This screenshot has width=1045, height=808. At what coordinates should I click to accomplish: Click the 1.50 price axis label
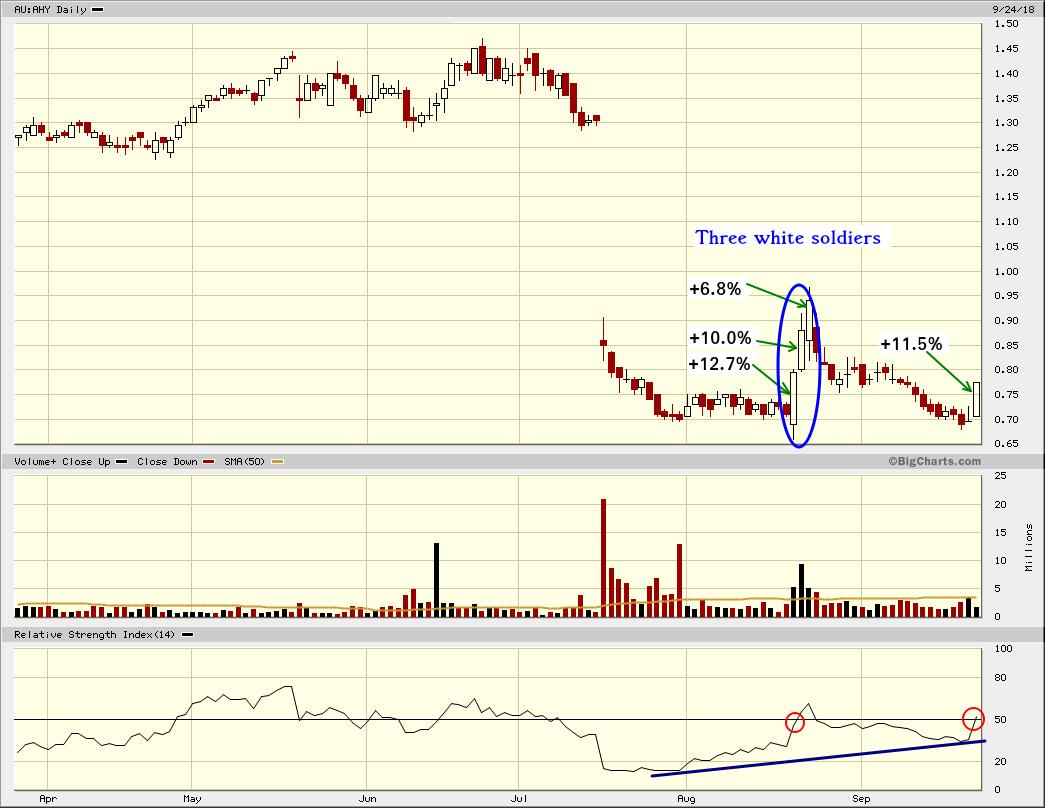click(1006, 24)
